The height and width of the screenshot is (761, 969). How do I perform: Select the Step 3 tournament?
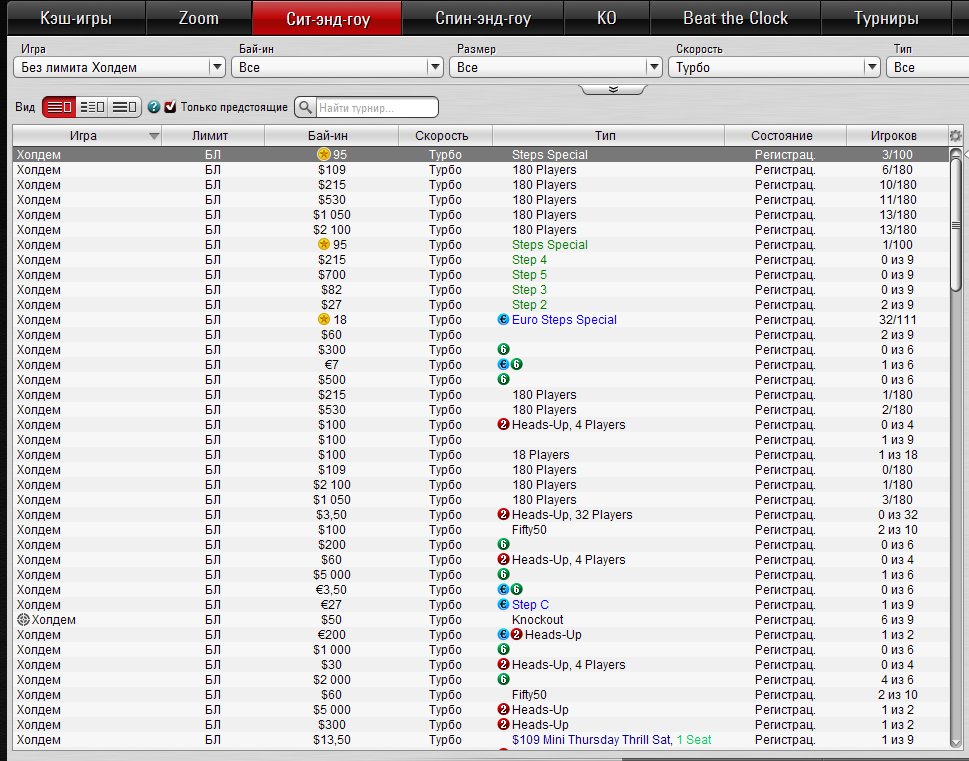click(481, 289)
